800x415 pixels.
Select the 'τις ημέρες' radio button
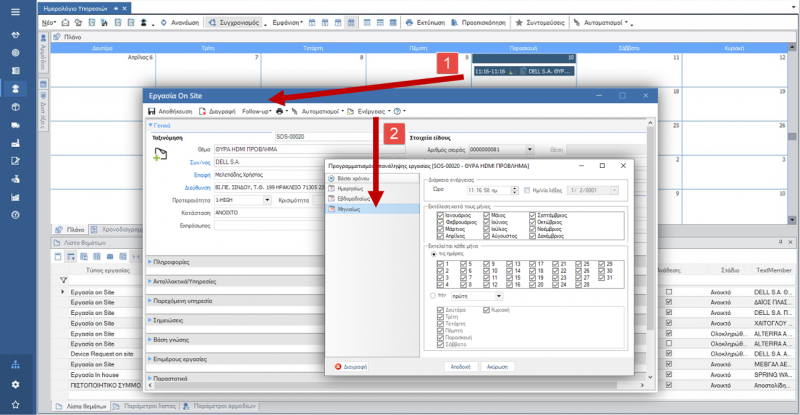[x=434, y=254]
